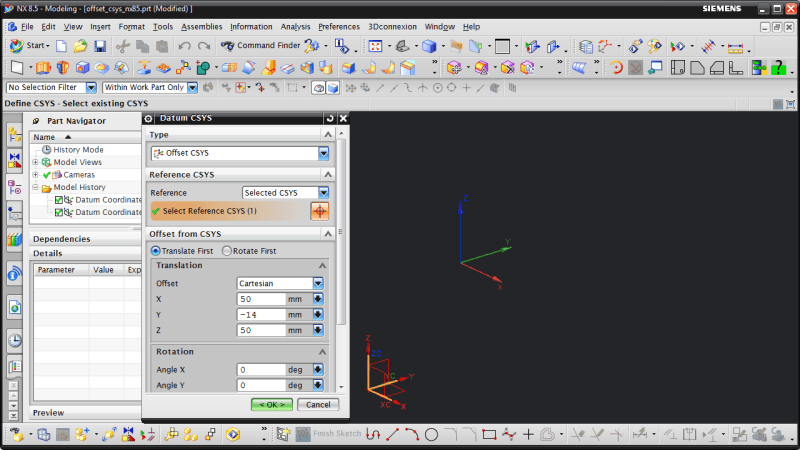This screenshot has width=800, height=450.
Task: Open the Assemblies menu
Action: click(202, 26)
